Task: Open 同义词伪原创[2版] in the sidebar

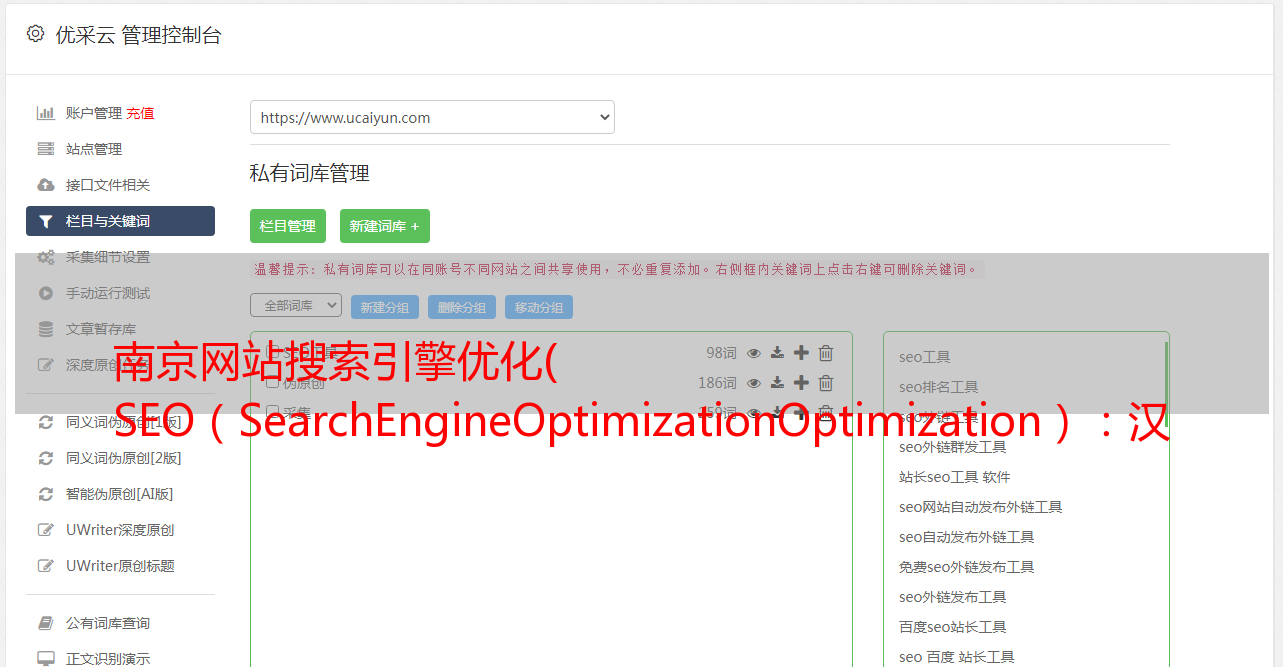Action: point(124,458)
